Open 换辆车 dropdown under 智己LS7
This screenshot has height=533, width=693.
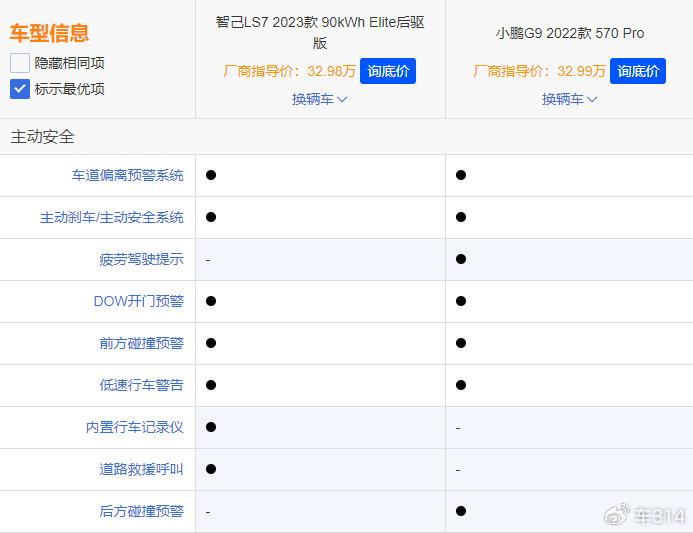[320, 99]
